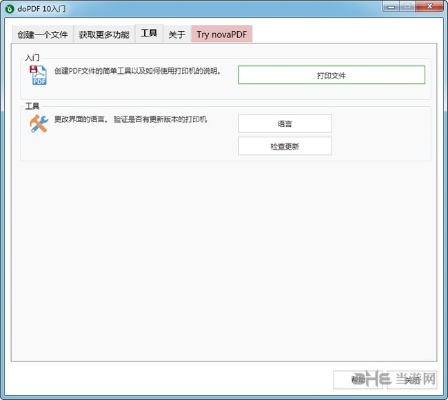This screenshot has height=400, width=448.
Task: Go to the 关于 tab
Action: tap(177, 34)
